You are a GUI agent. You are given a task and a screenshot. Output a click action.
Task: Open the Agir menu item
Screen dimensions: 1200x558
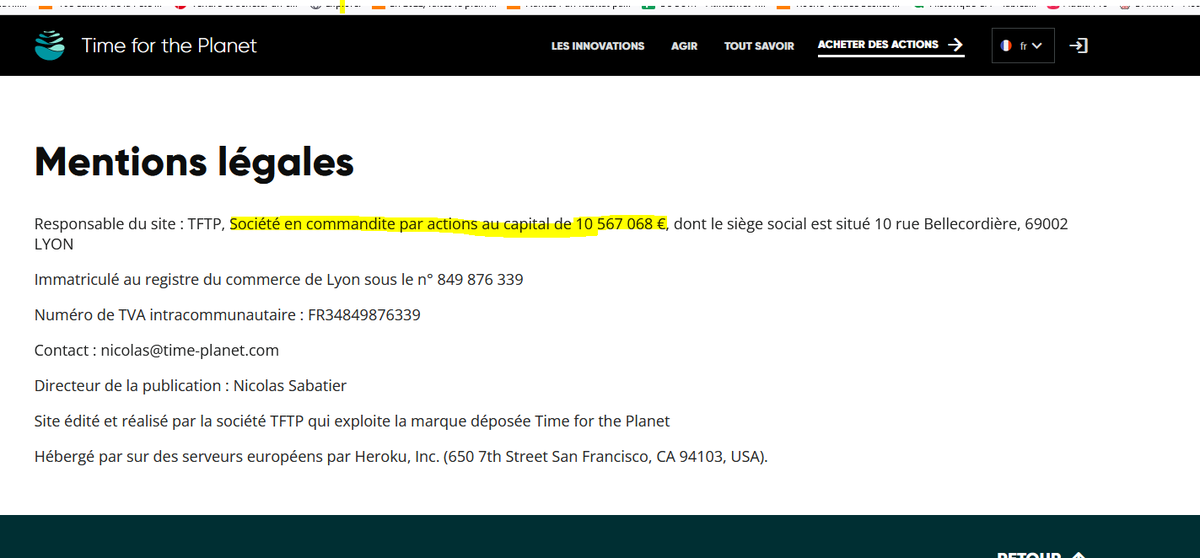[684, 46]
